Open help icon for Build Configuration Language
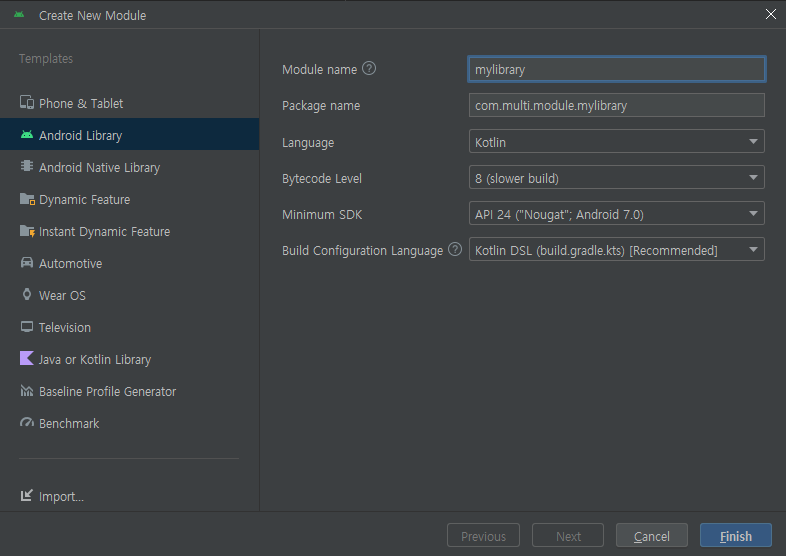The image size is (786, 556). [x=455, y=249]
